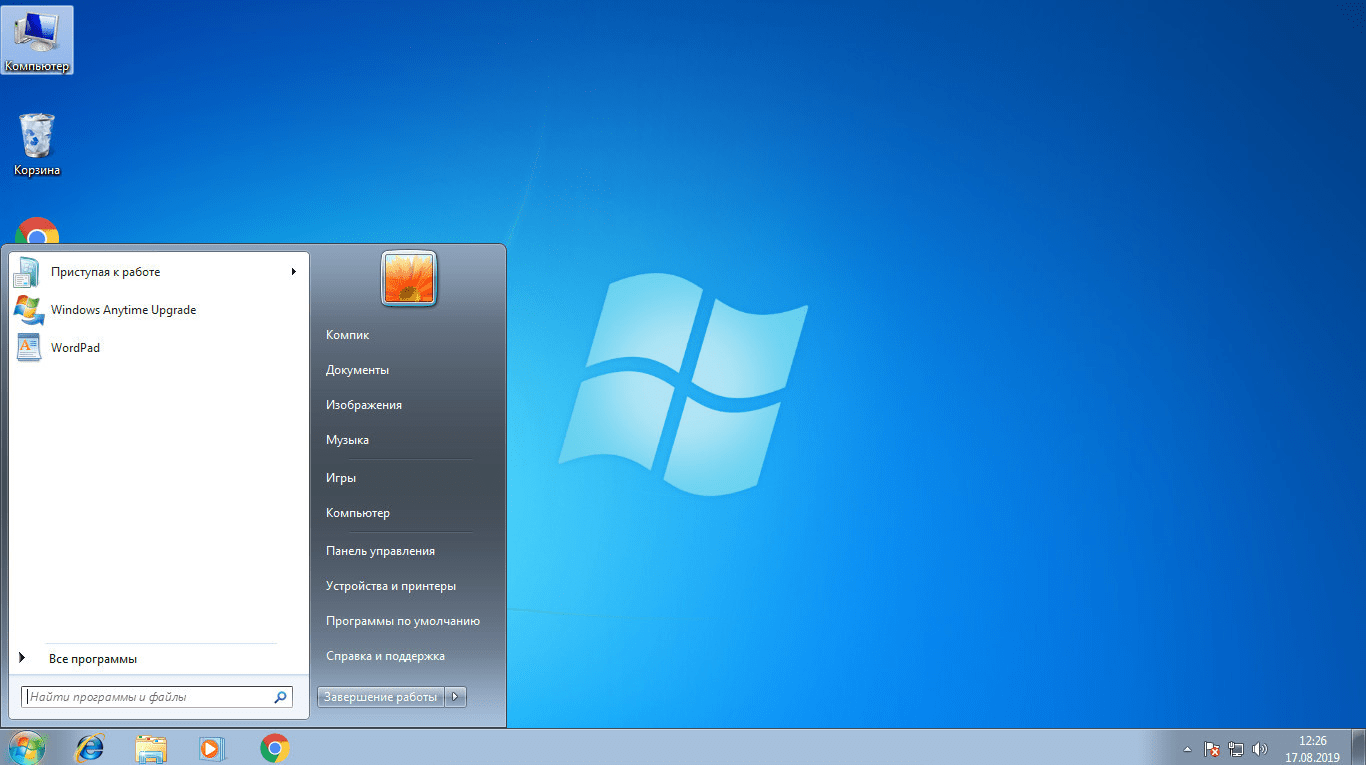Open the network status tray icon
The height and width of the screenshot is (765, 1366).
pos(1236,748)
